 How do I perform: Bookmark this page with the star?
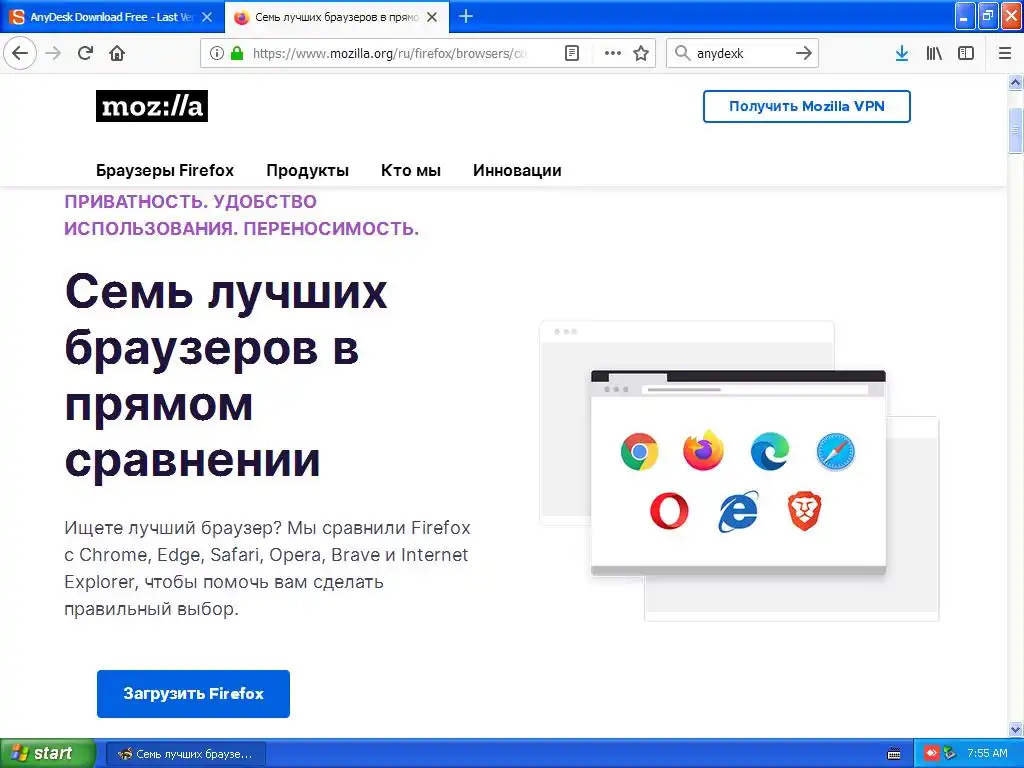click(641, 53)
